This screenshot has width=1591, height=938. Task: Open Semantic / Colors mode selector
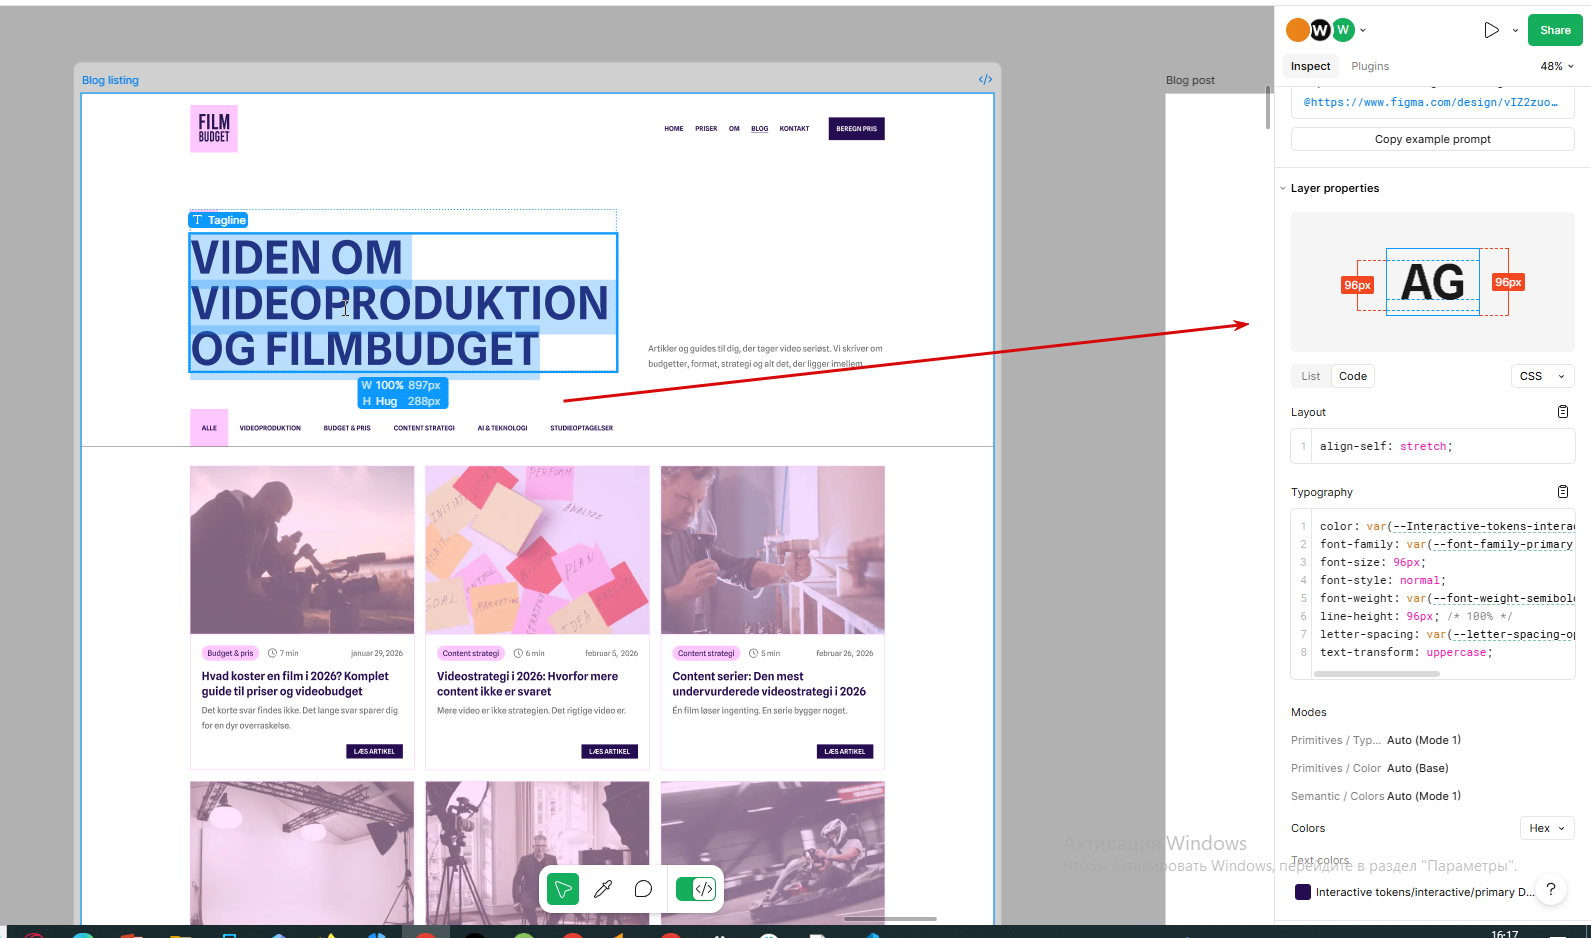(1423, 796)
